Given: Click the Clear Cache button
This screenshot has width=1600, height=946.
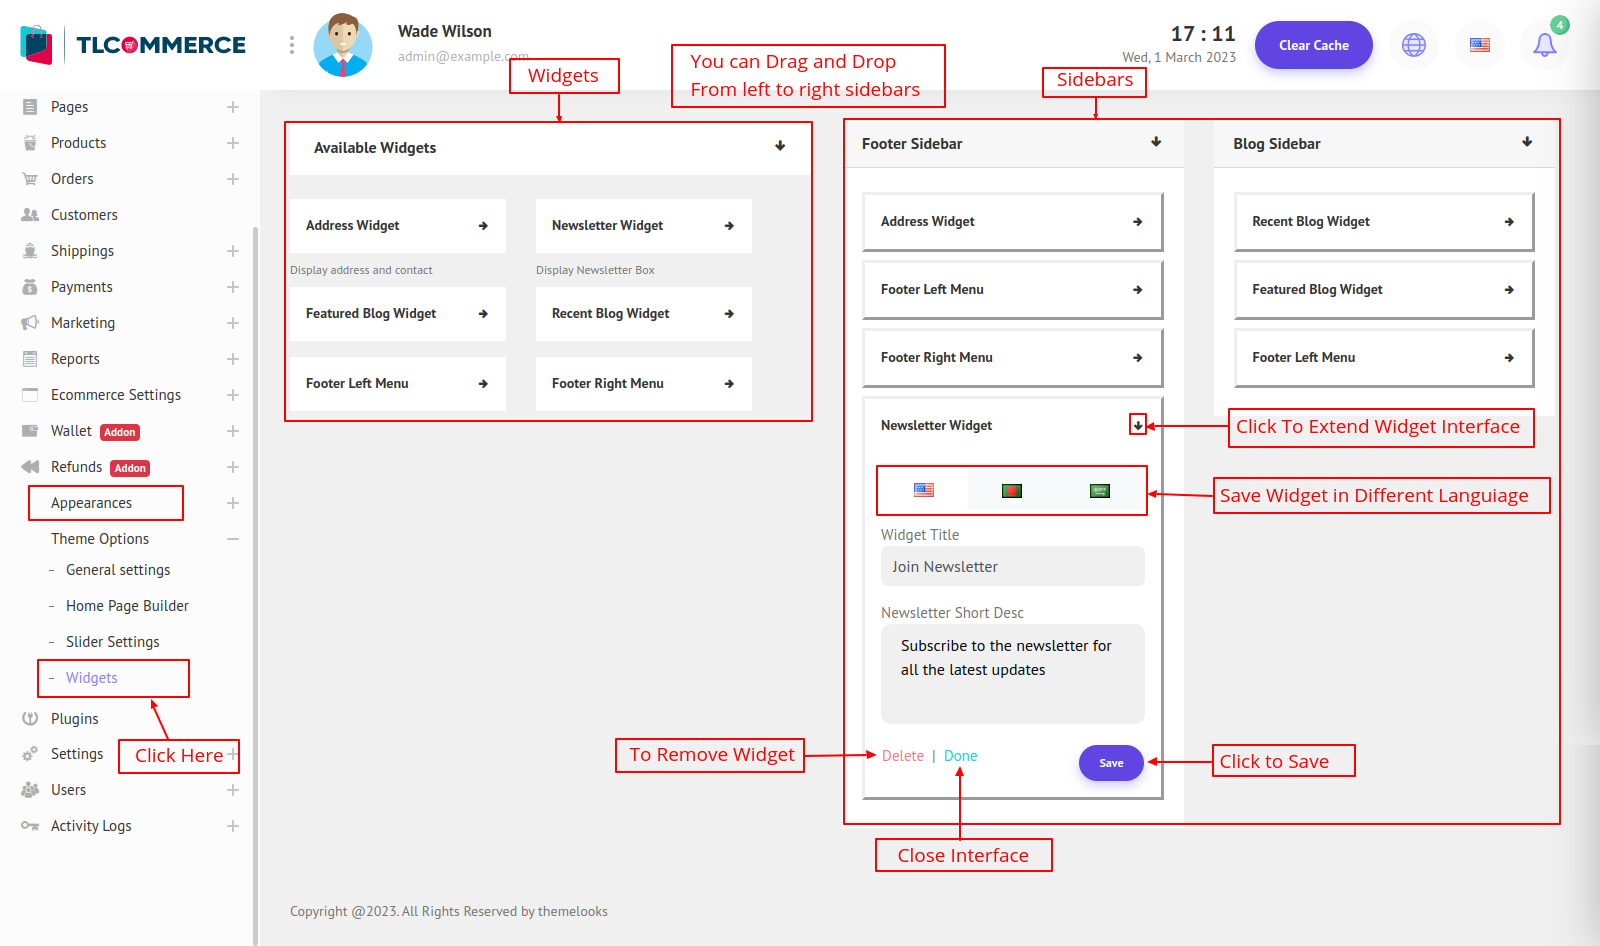Looking at the screenshot, I should tap(1313, 45).
